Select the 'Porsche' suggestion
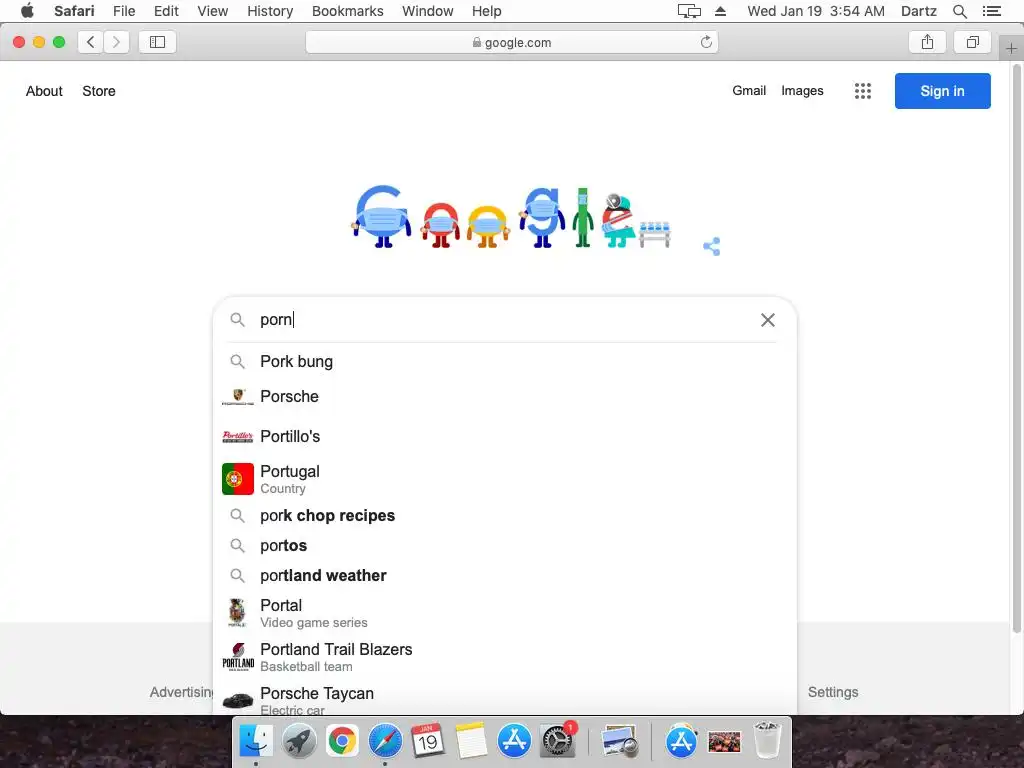The height and width of the screenshot is (768, 1024). tap(505, 396)
